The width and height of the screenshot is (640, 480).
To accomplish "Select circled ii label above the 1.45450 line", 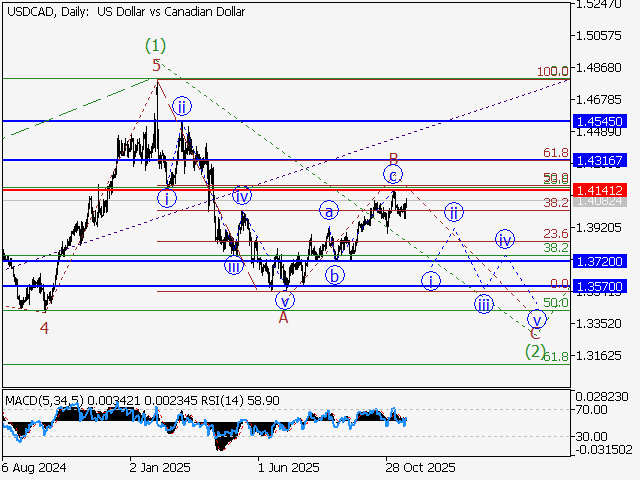I will [182, 107].
